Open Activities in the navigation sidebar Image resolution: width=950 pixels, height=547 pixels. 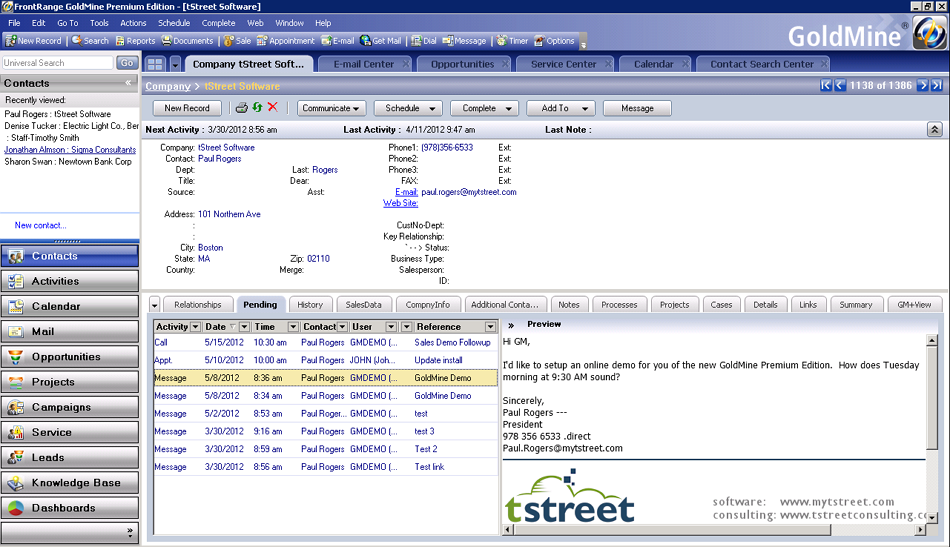coord(70,281)
